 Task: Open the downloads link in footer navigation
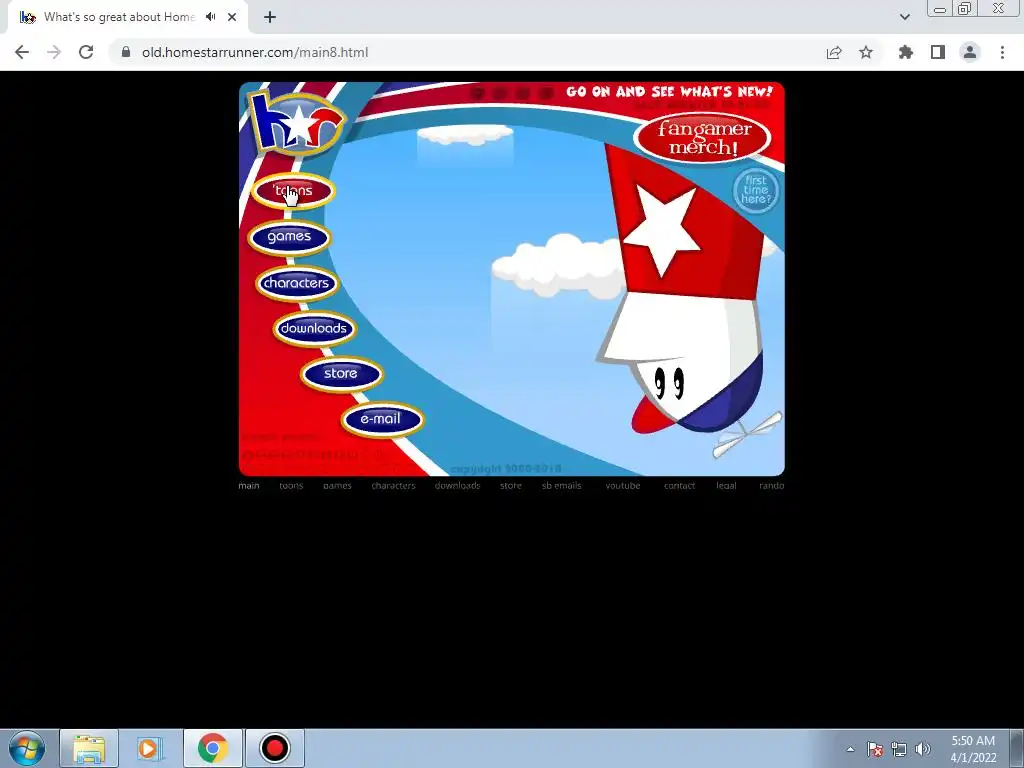click(x=457, y=485)
